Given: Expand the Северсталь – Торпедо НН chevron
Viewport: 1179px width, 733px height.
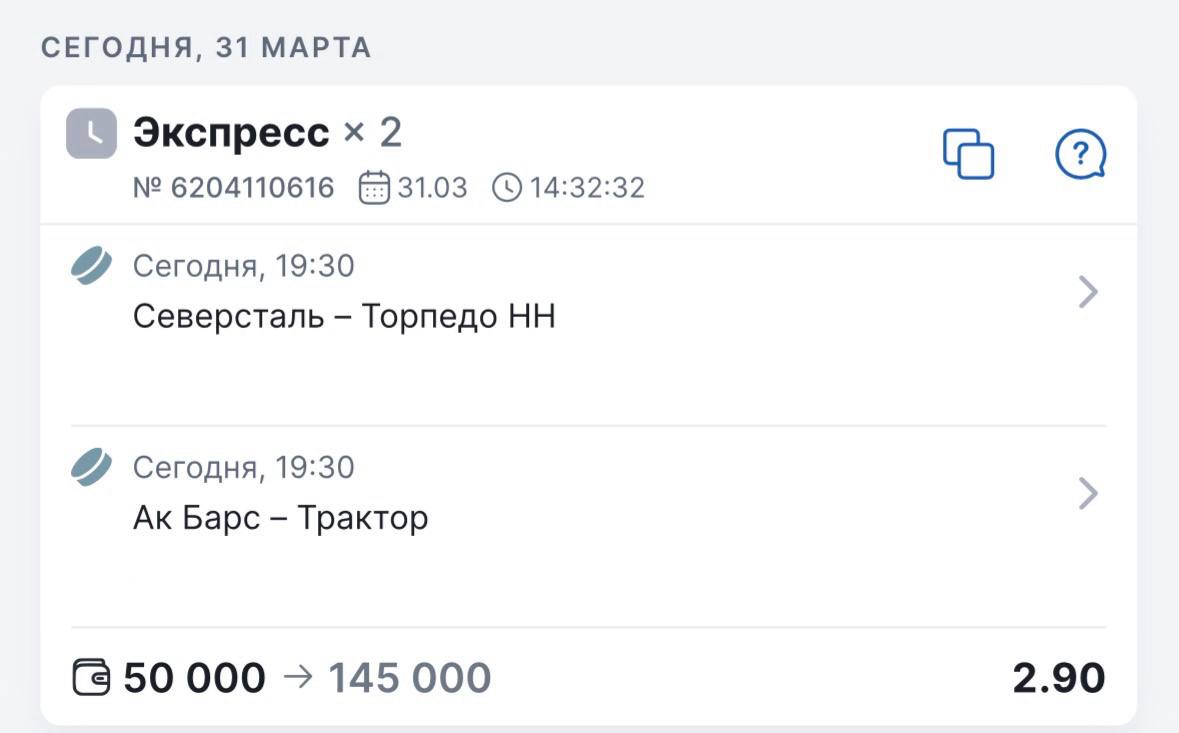Looking at the screenshot, I should click(1088, 293).
